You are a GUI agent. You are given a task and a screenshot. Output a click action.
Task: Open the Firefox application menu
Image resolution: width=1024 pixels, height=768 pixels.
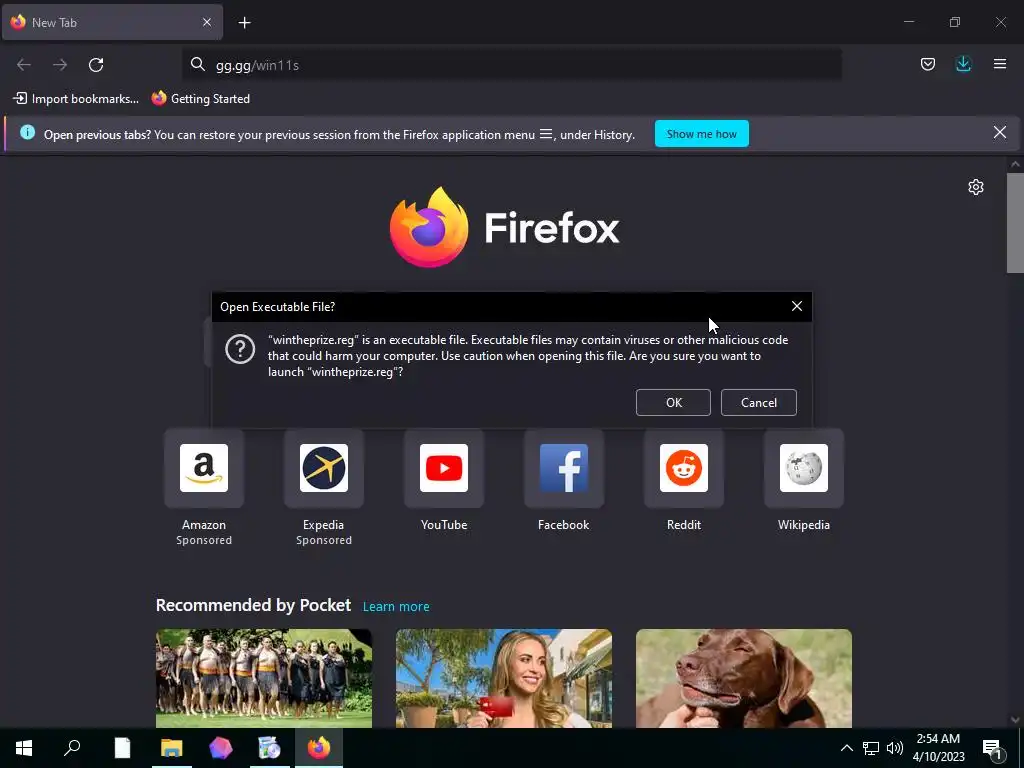point(1000,64)
